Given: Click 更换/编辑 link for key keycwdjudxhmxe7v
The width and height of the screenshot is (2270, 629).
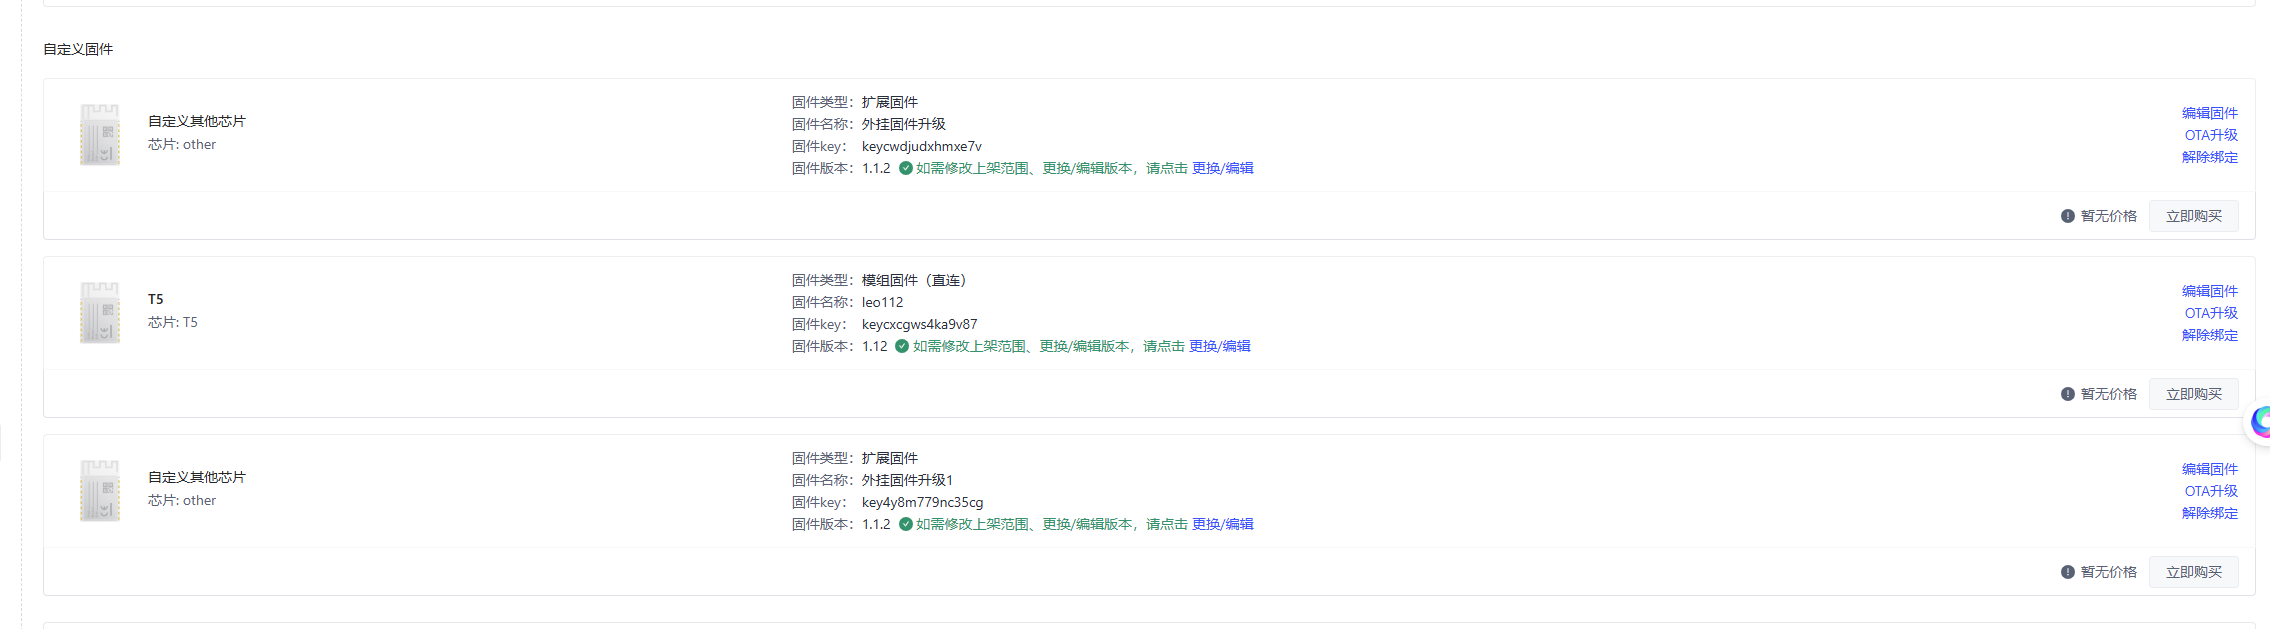Looking at the screenshot, I should coord(1223,168).
